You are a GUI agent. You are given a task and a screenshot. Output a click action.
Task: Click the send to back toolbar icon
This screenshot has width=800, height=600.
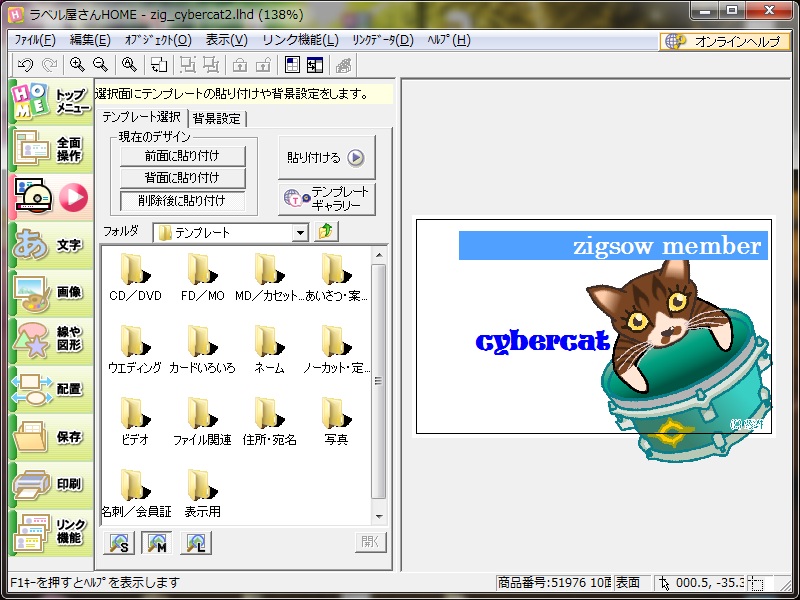211,65
